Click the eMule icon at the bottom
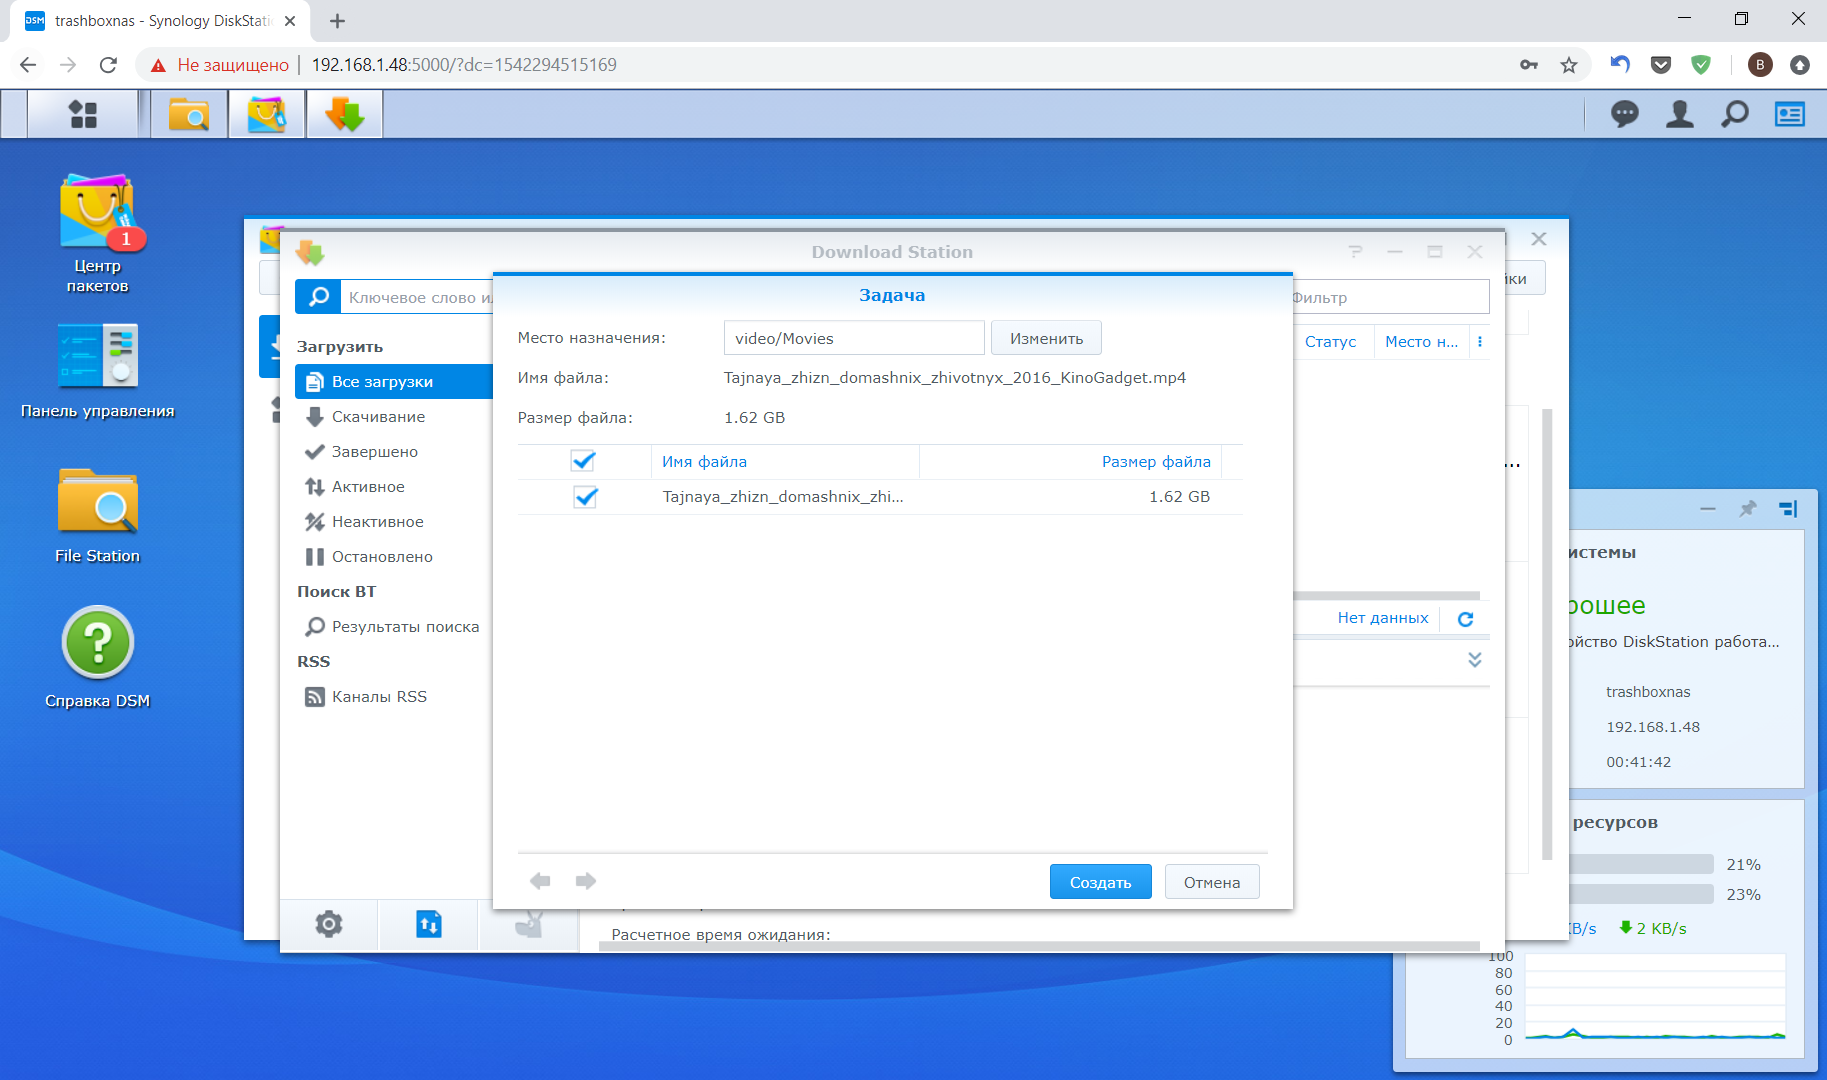The height and width of the screenshot is (1080, 1827). tap(529, 925)
